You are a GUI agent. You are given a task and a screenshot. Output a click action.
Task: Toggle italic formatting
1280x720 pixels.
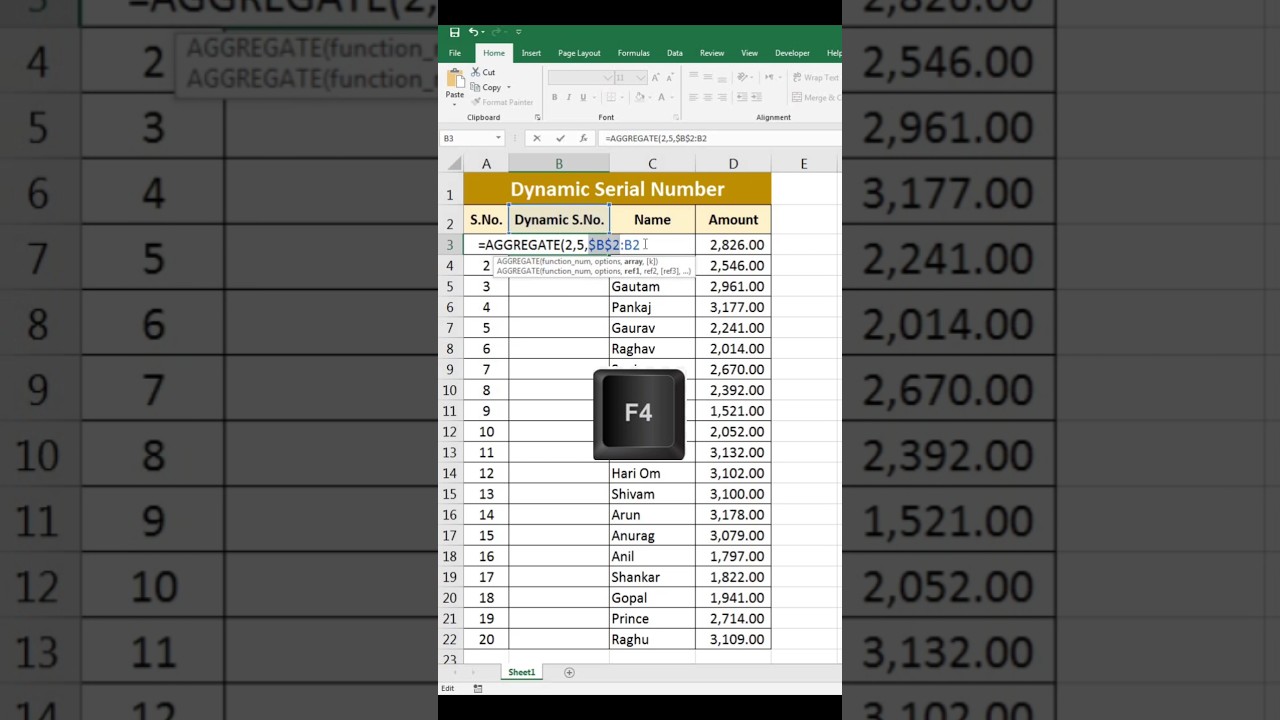[568, 97]
